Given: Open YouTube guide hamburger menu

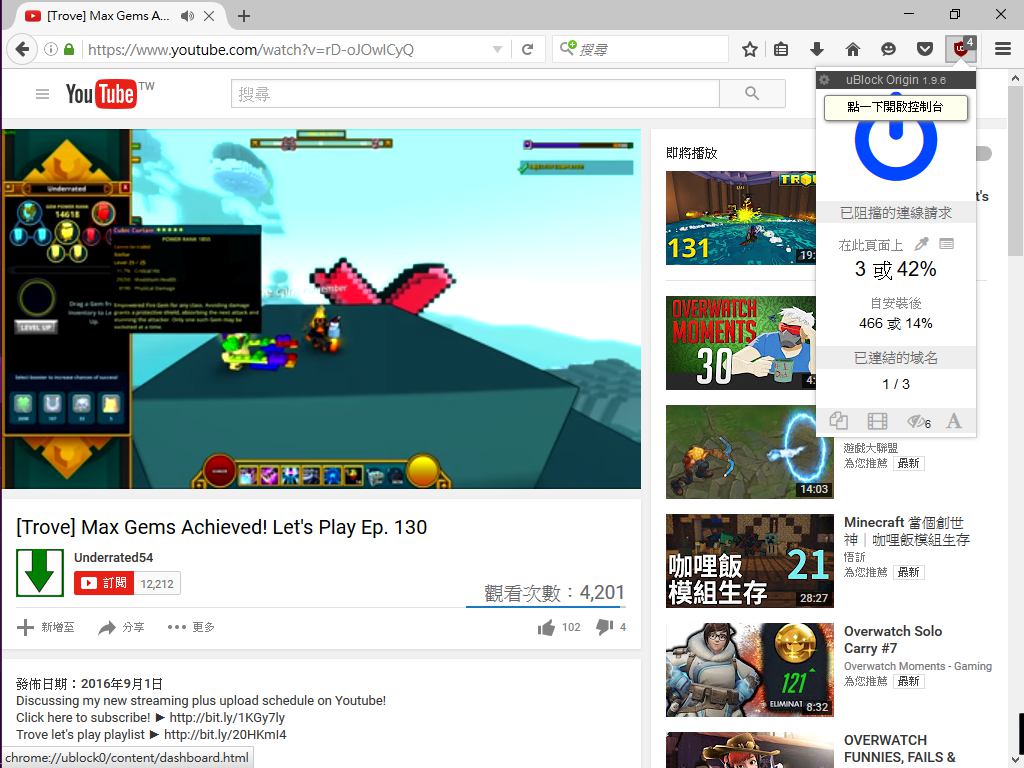Looking at the screenshot, I should pyautogui.click(x=42, y=94).
